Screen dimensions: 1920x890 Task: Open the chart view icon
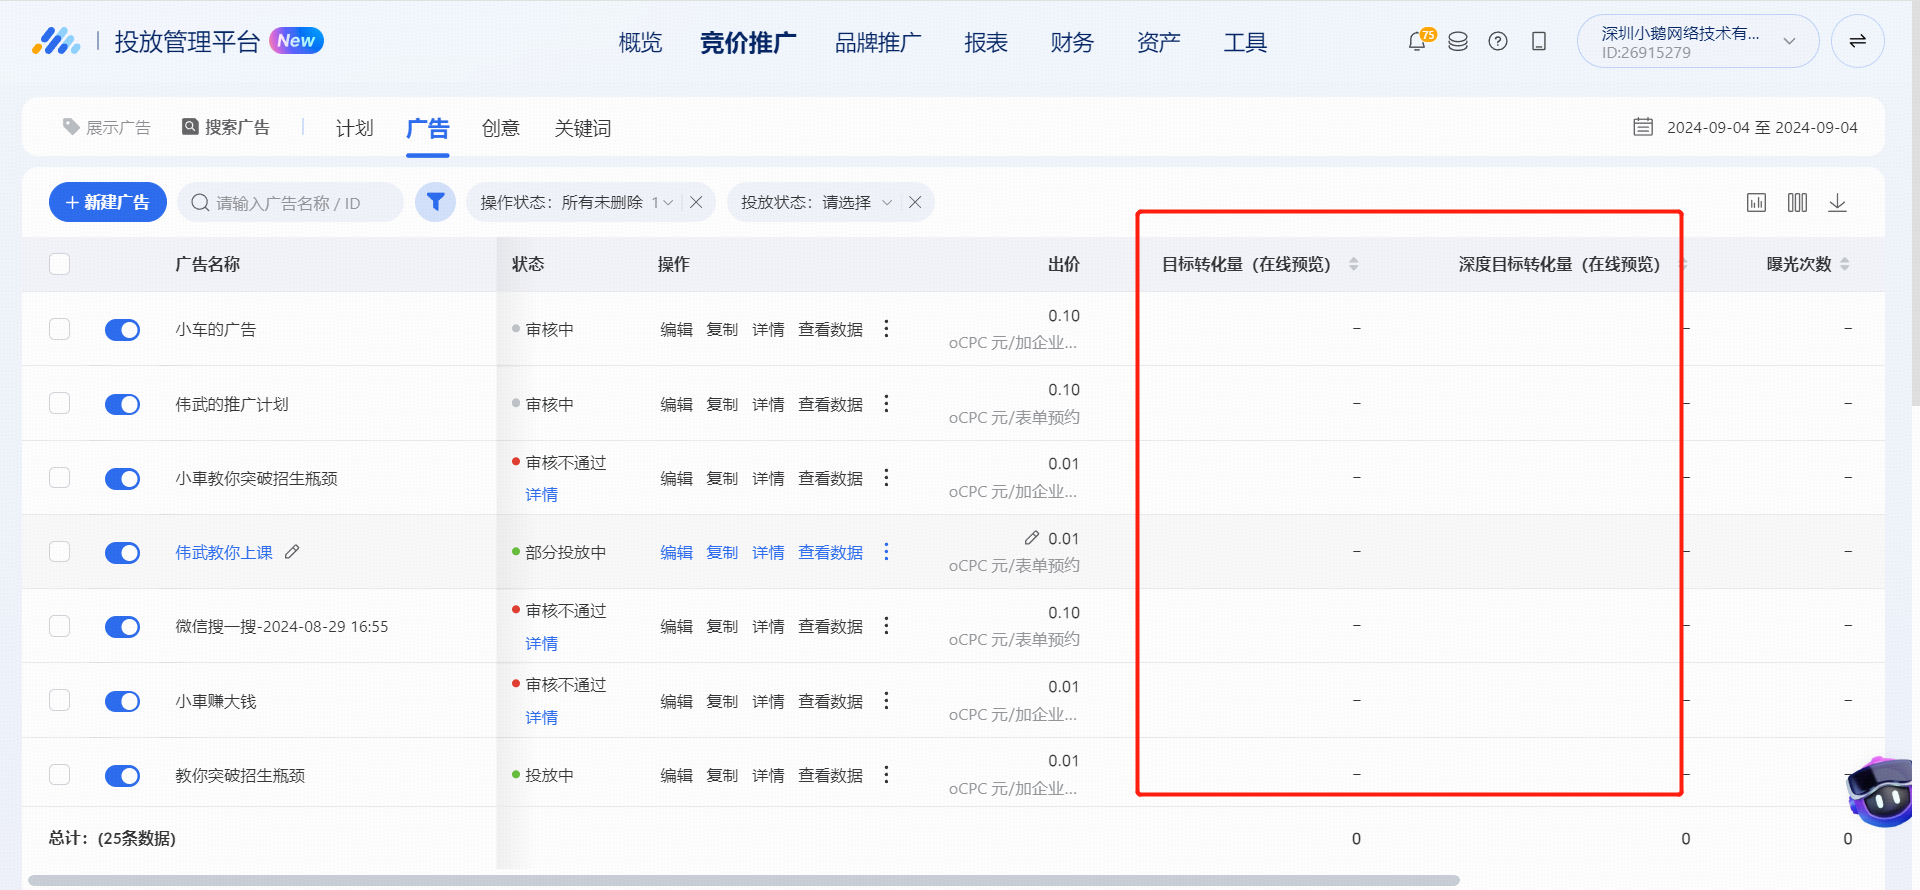(1756, 203)
